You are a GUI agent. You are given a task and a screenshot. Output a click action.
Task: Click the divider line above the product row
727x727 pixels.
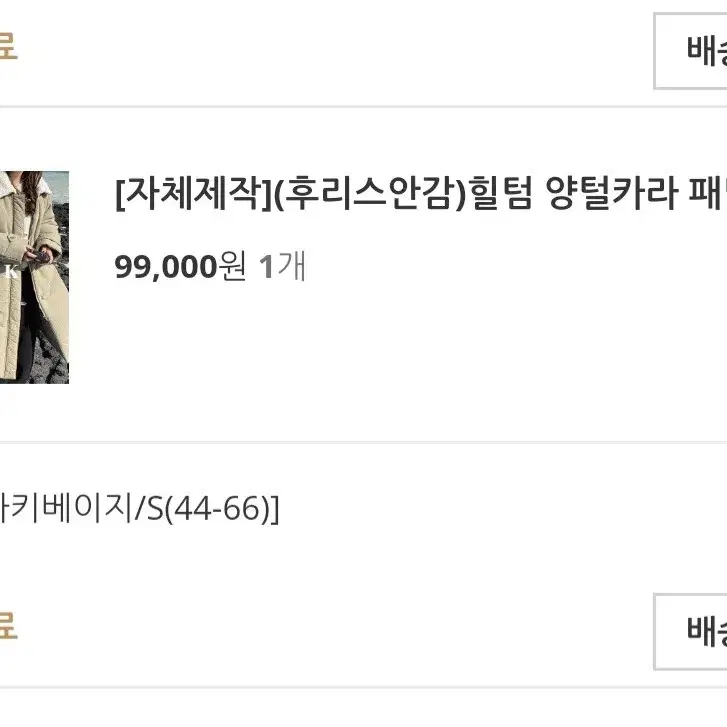click(364, 107)
